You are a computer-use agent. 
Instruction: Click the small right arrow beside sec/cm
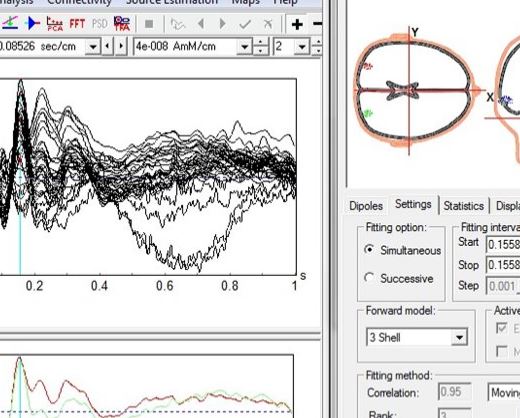pos(121,46)
